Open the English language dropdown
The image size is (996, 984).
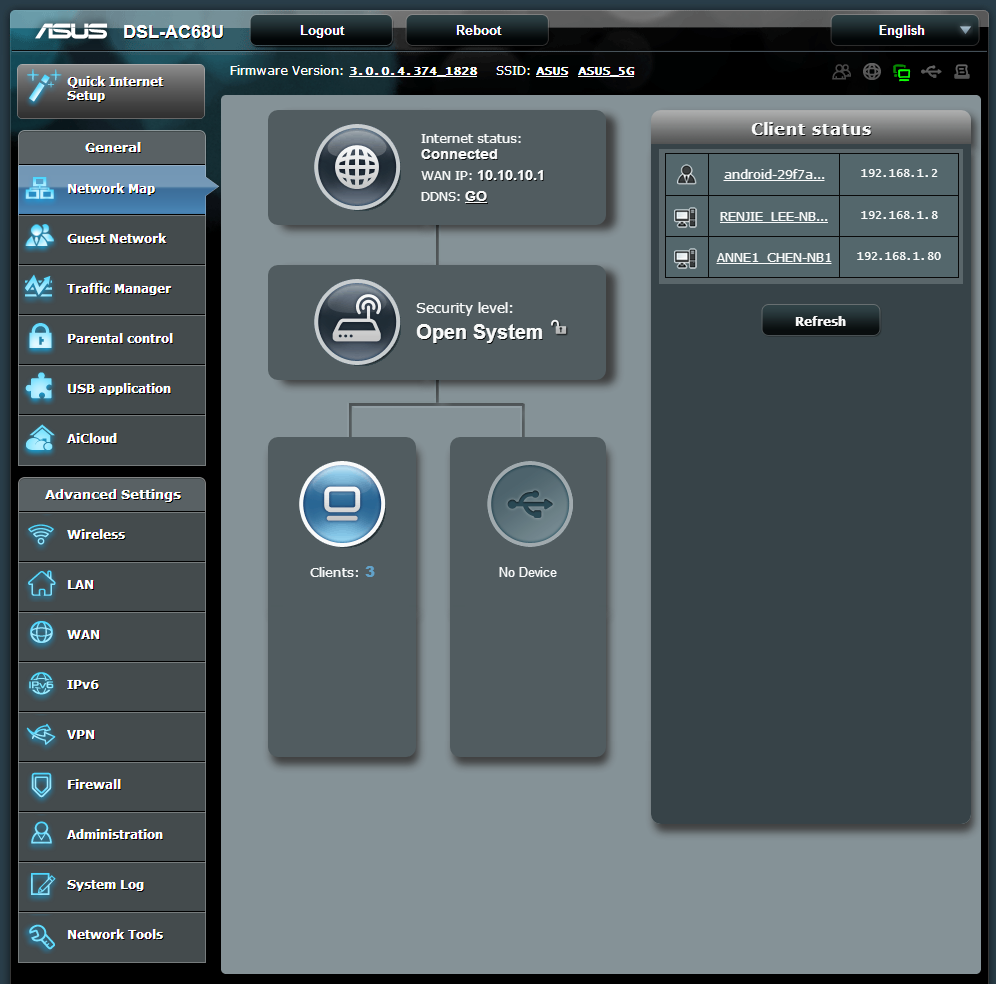coord(905,30)
